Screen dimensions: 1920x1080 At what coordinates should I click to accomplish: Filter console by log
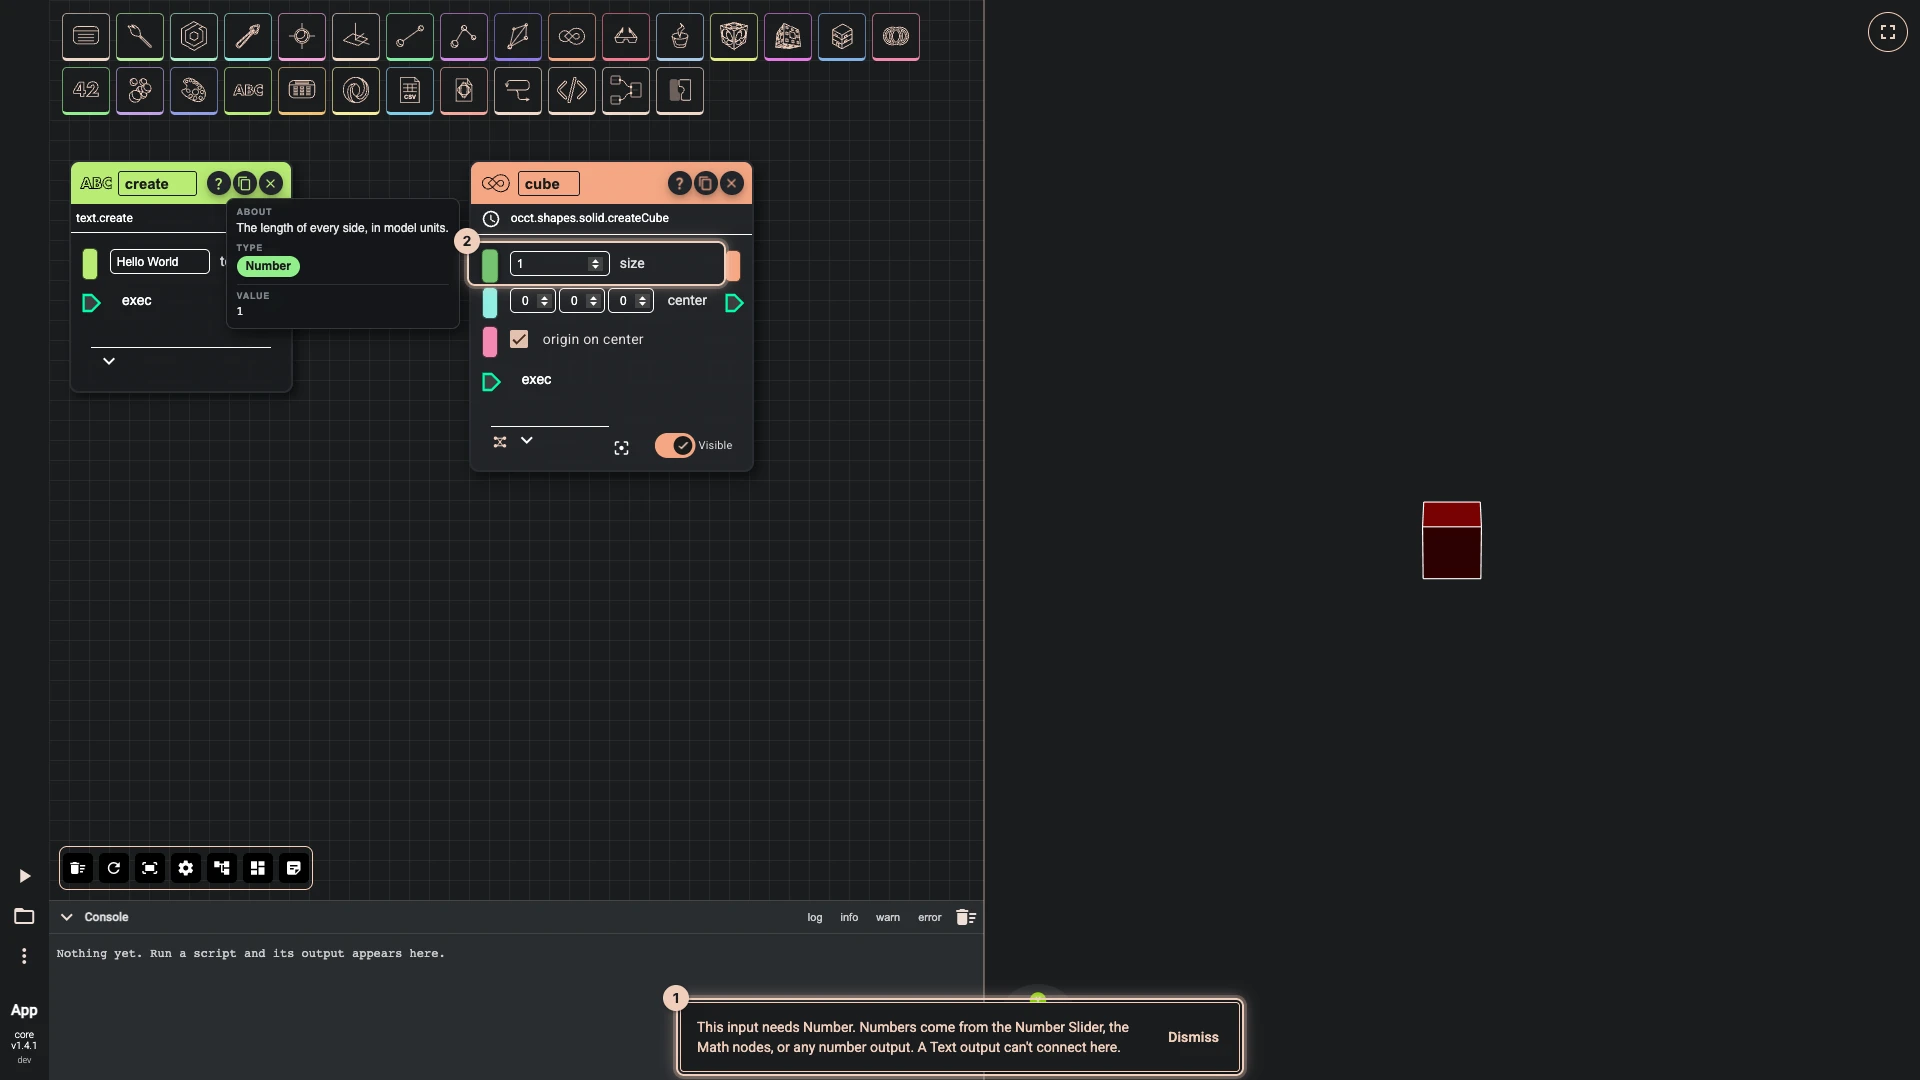pos(815,917)
